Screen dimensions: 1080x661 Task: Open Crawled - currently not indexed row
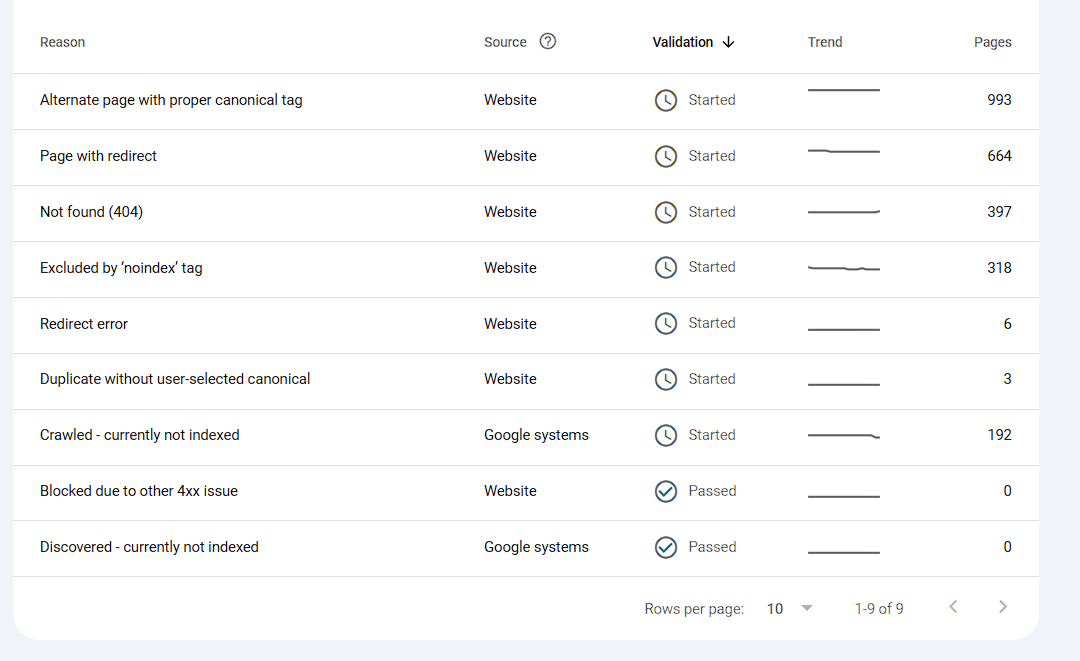click(x=140, y=435)
